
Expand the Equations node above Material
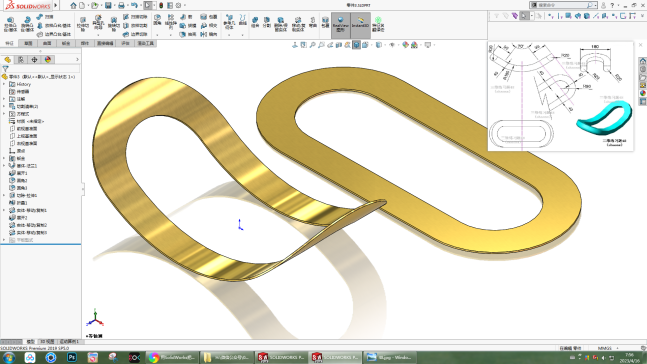5,114
